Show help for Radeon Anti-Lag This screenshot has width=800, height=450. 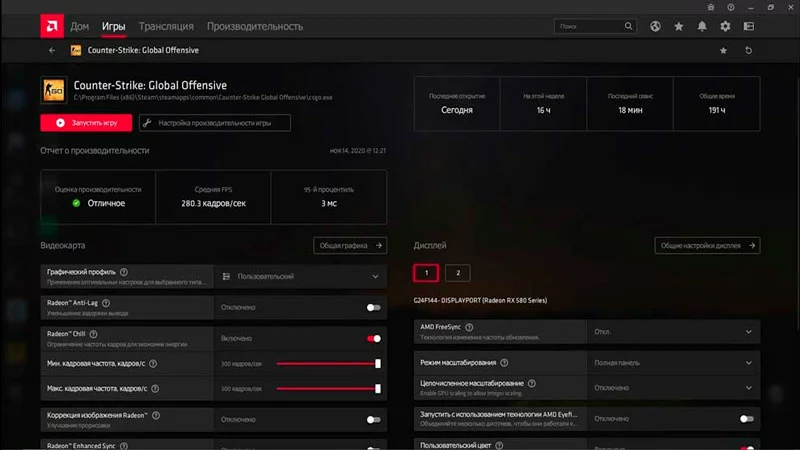tap(106, 303)
